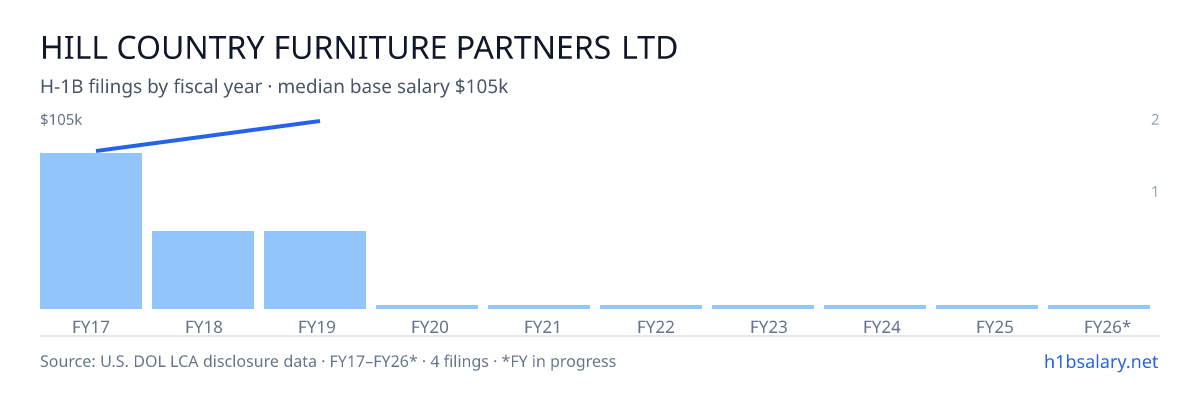Click the FY21 bar stub
Screen dimensions: 1200x400
click(x=539, y=307)
